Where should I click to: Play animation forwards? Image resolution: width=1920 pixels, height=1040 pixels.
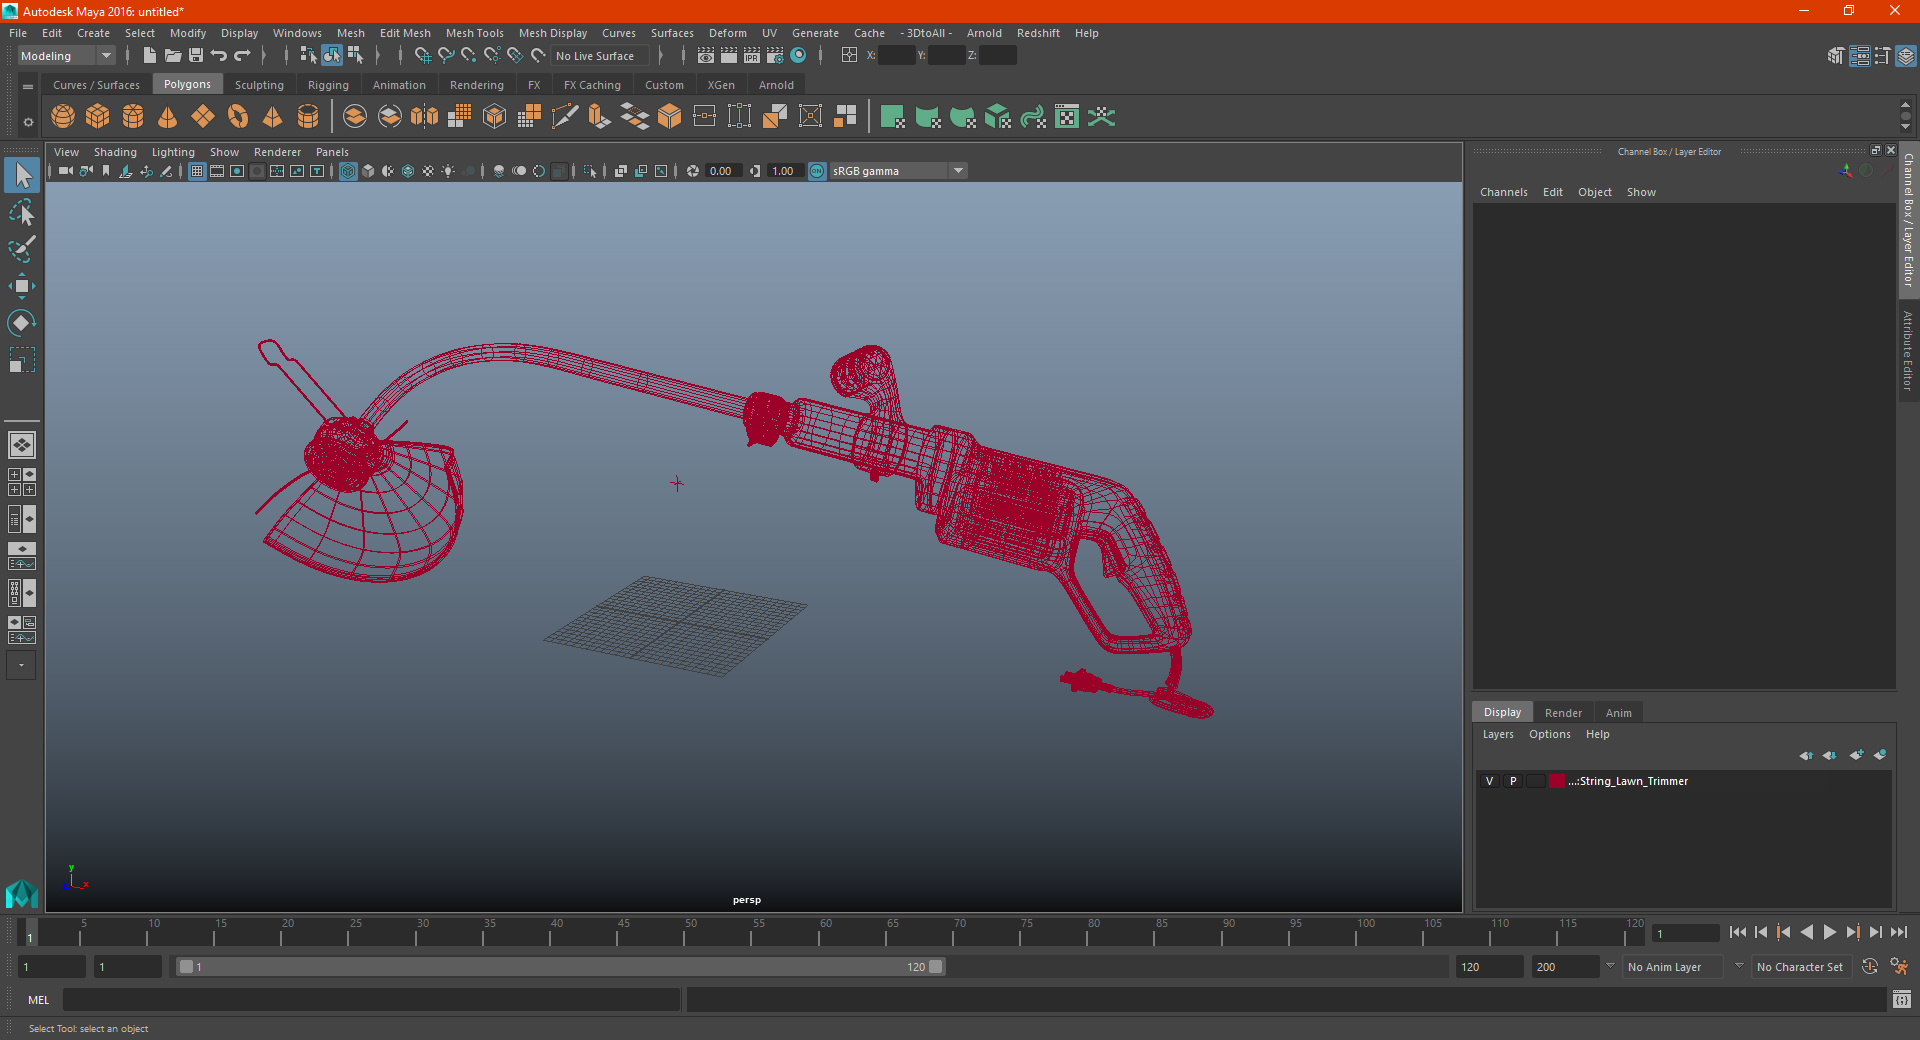(1829, 932)
